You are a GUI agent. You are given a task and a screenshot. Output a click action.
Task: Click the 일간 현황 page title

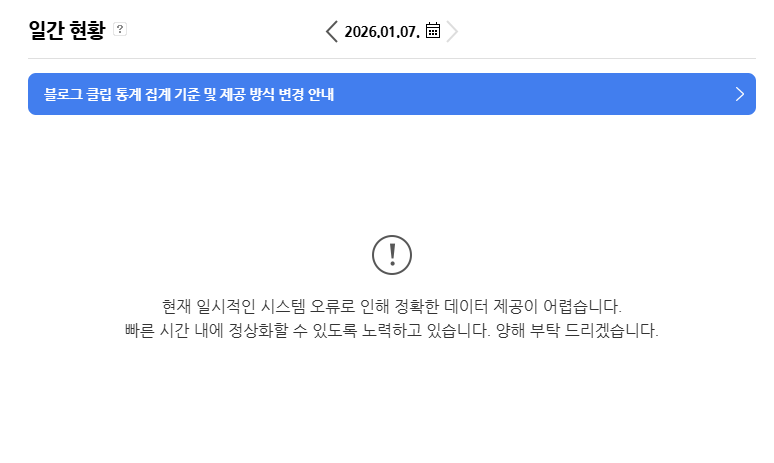click(x=67, y=30)
